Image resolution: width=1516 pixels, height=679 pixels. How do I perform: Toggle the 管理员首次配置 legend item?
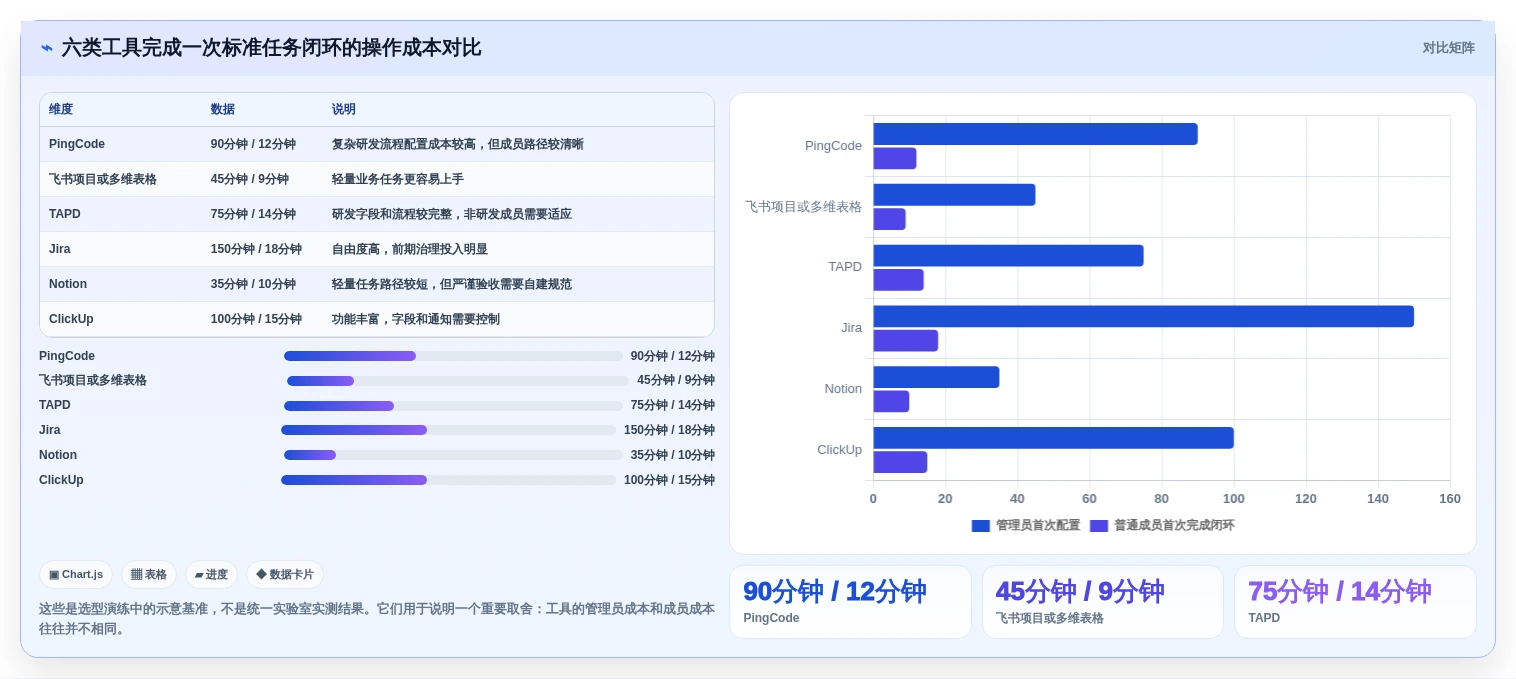[1026, 525]
